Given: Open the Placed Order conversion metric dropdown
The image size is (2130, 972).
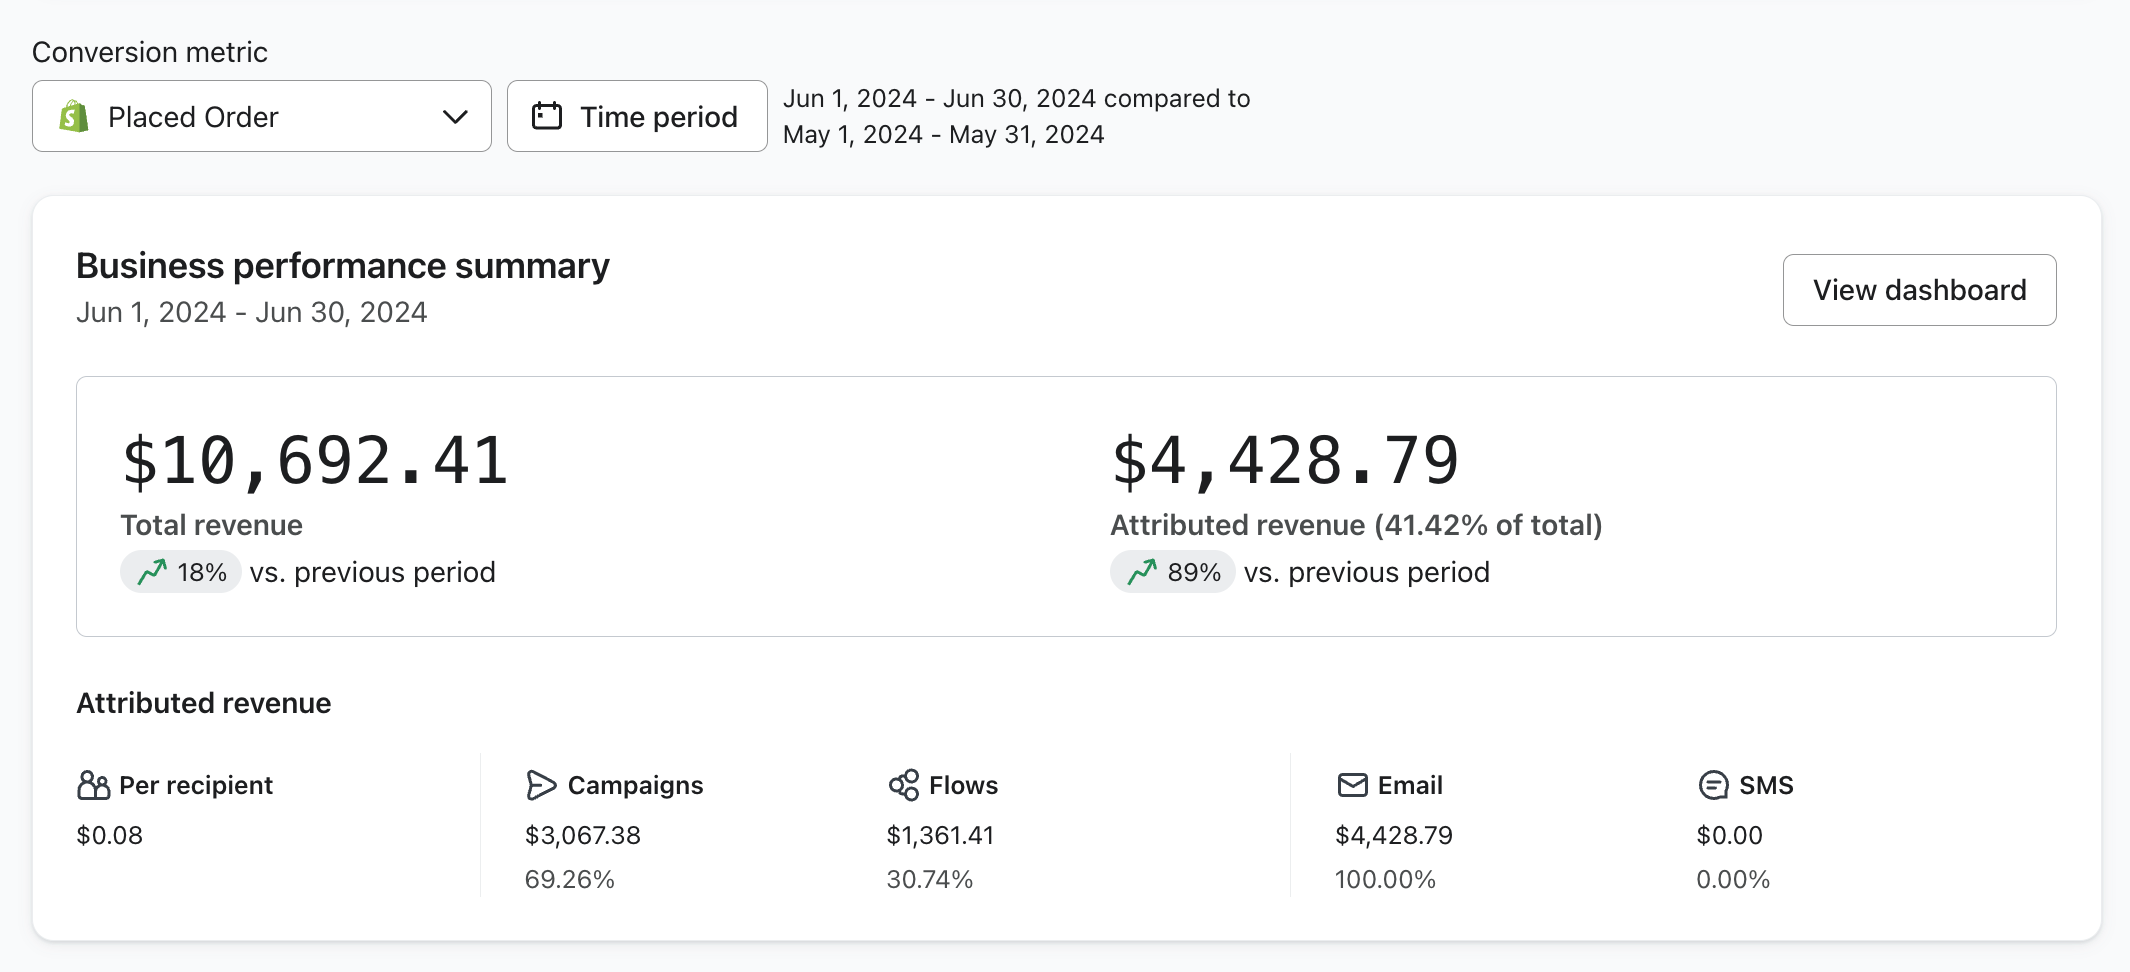Looking at the screenshot, I should (261, 117).
